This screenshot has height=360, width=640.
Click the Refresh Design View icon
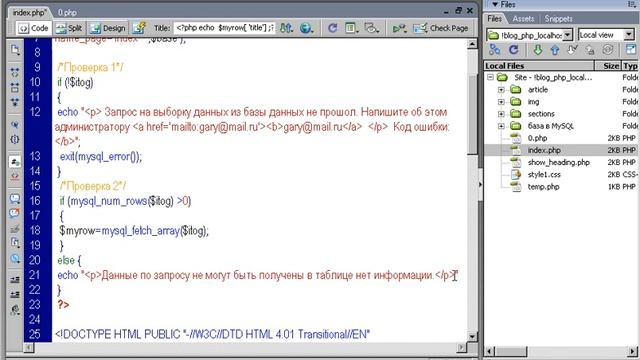click(333, 28)
